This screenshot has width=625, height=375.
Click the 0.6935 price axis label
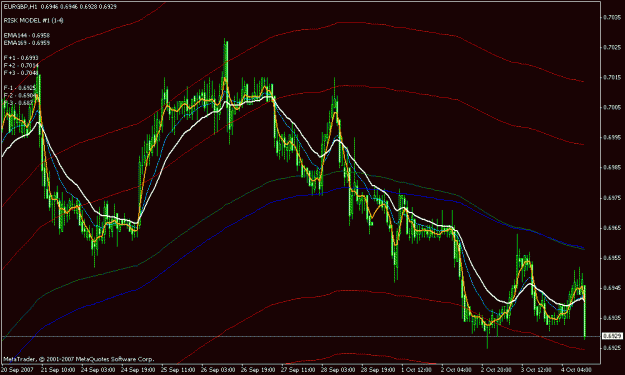click(x=611, y=318)
